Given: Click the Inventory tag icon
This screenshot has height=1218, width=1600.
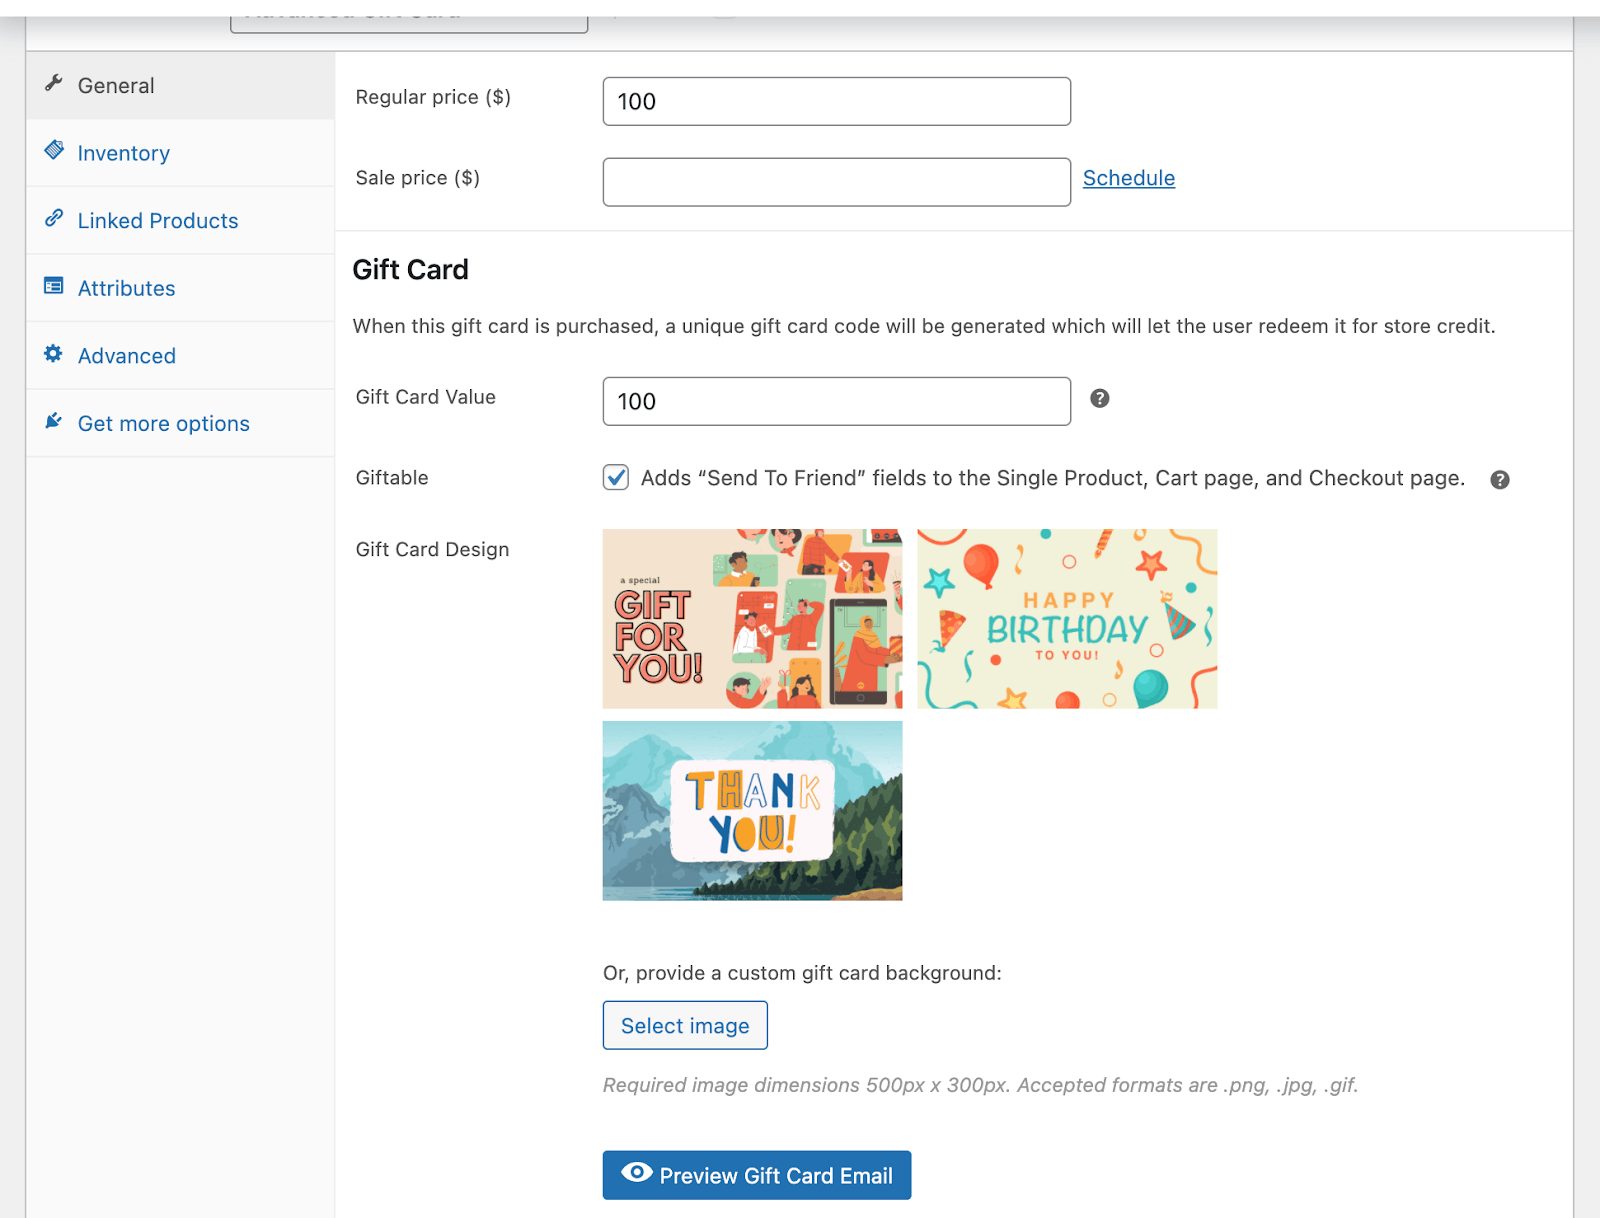Looking at the screenshot, I should 54,151.
